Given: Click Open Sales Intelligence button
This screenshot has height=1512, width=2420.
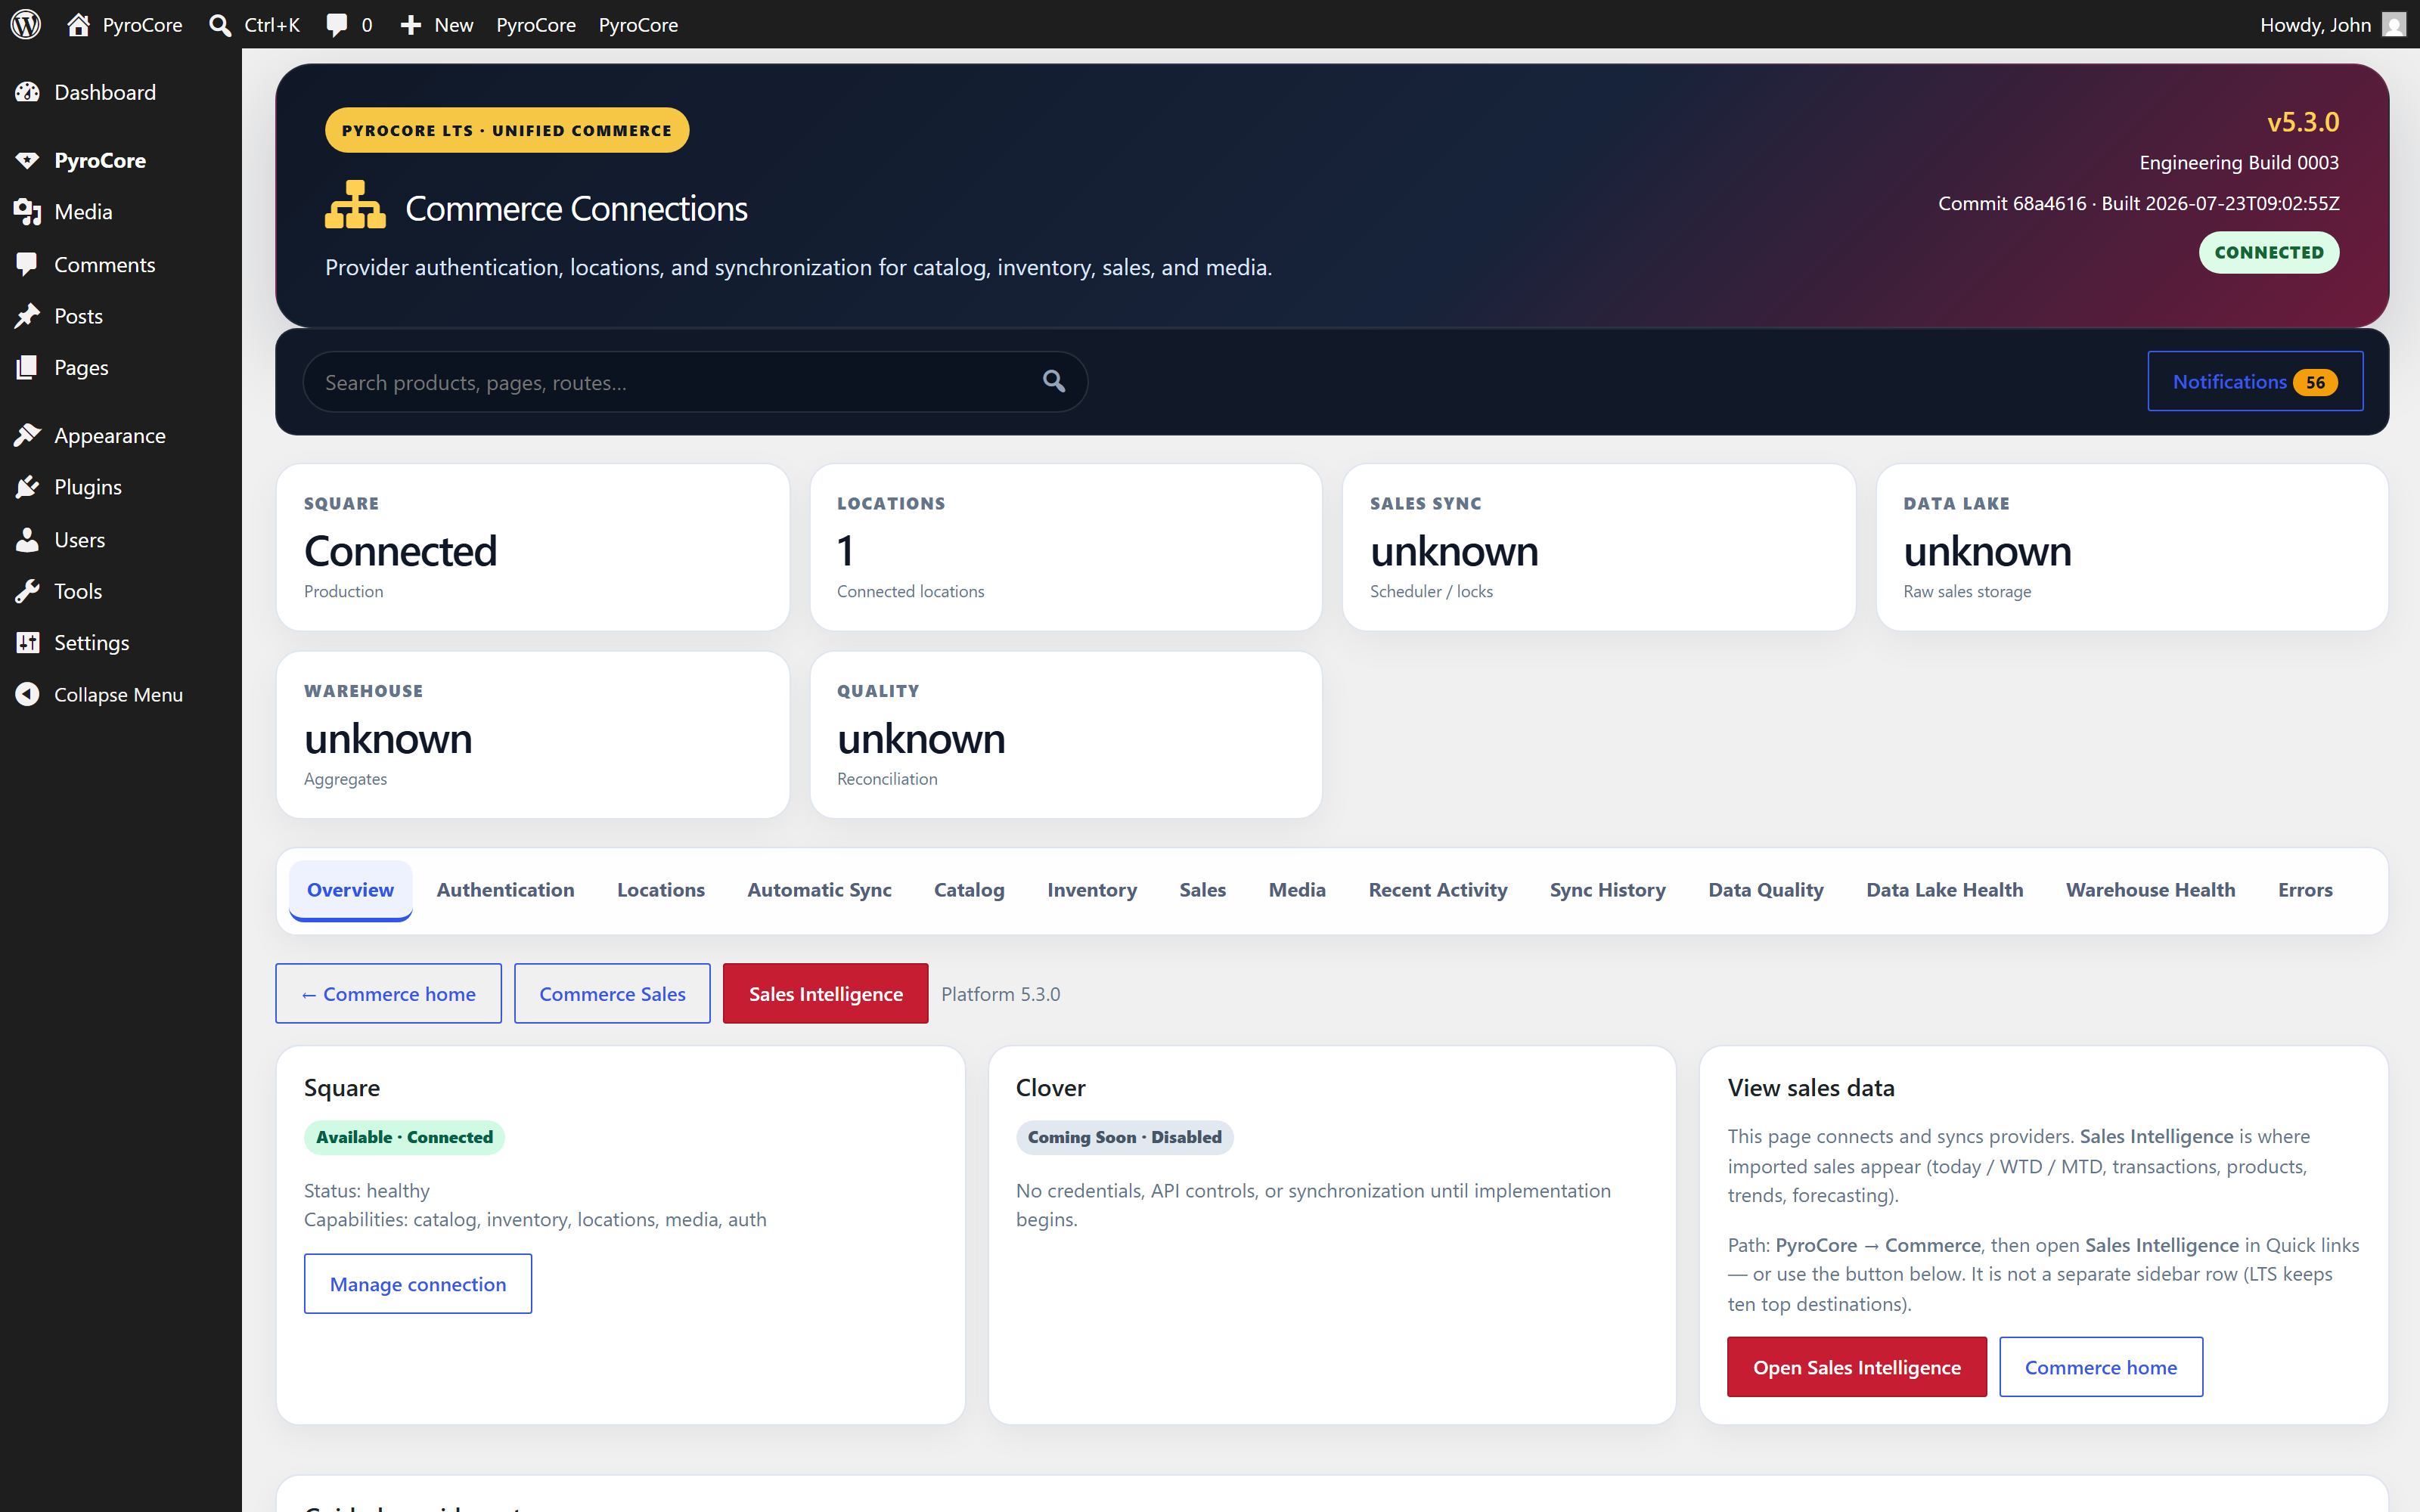Looking at the screenshot, I should point(1857,1367).
